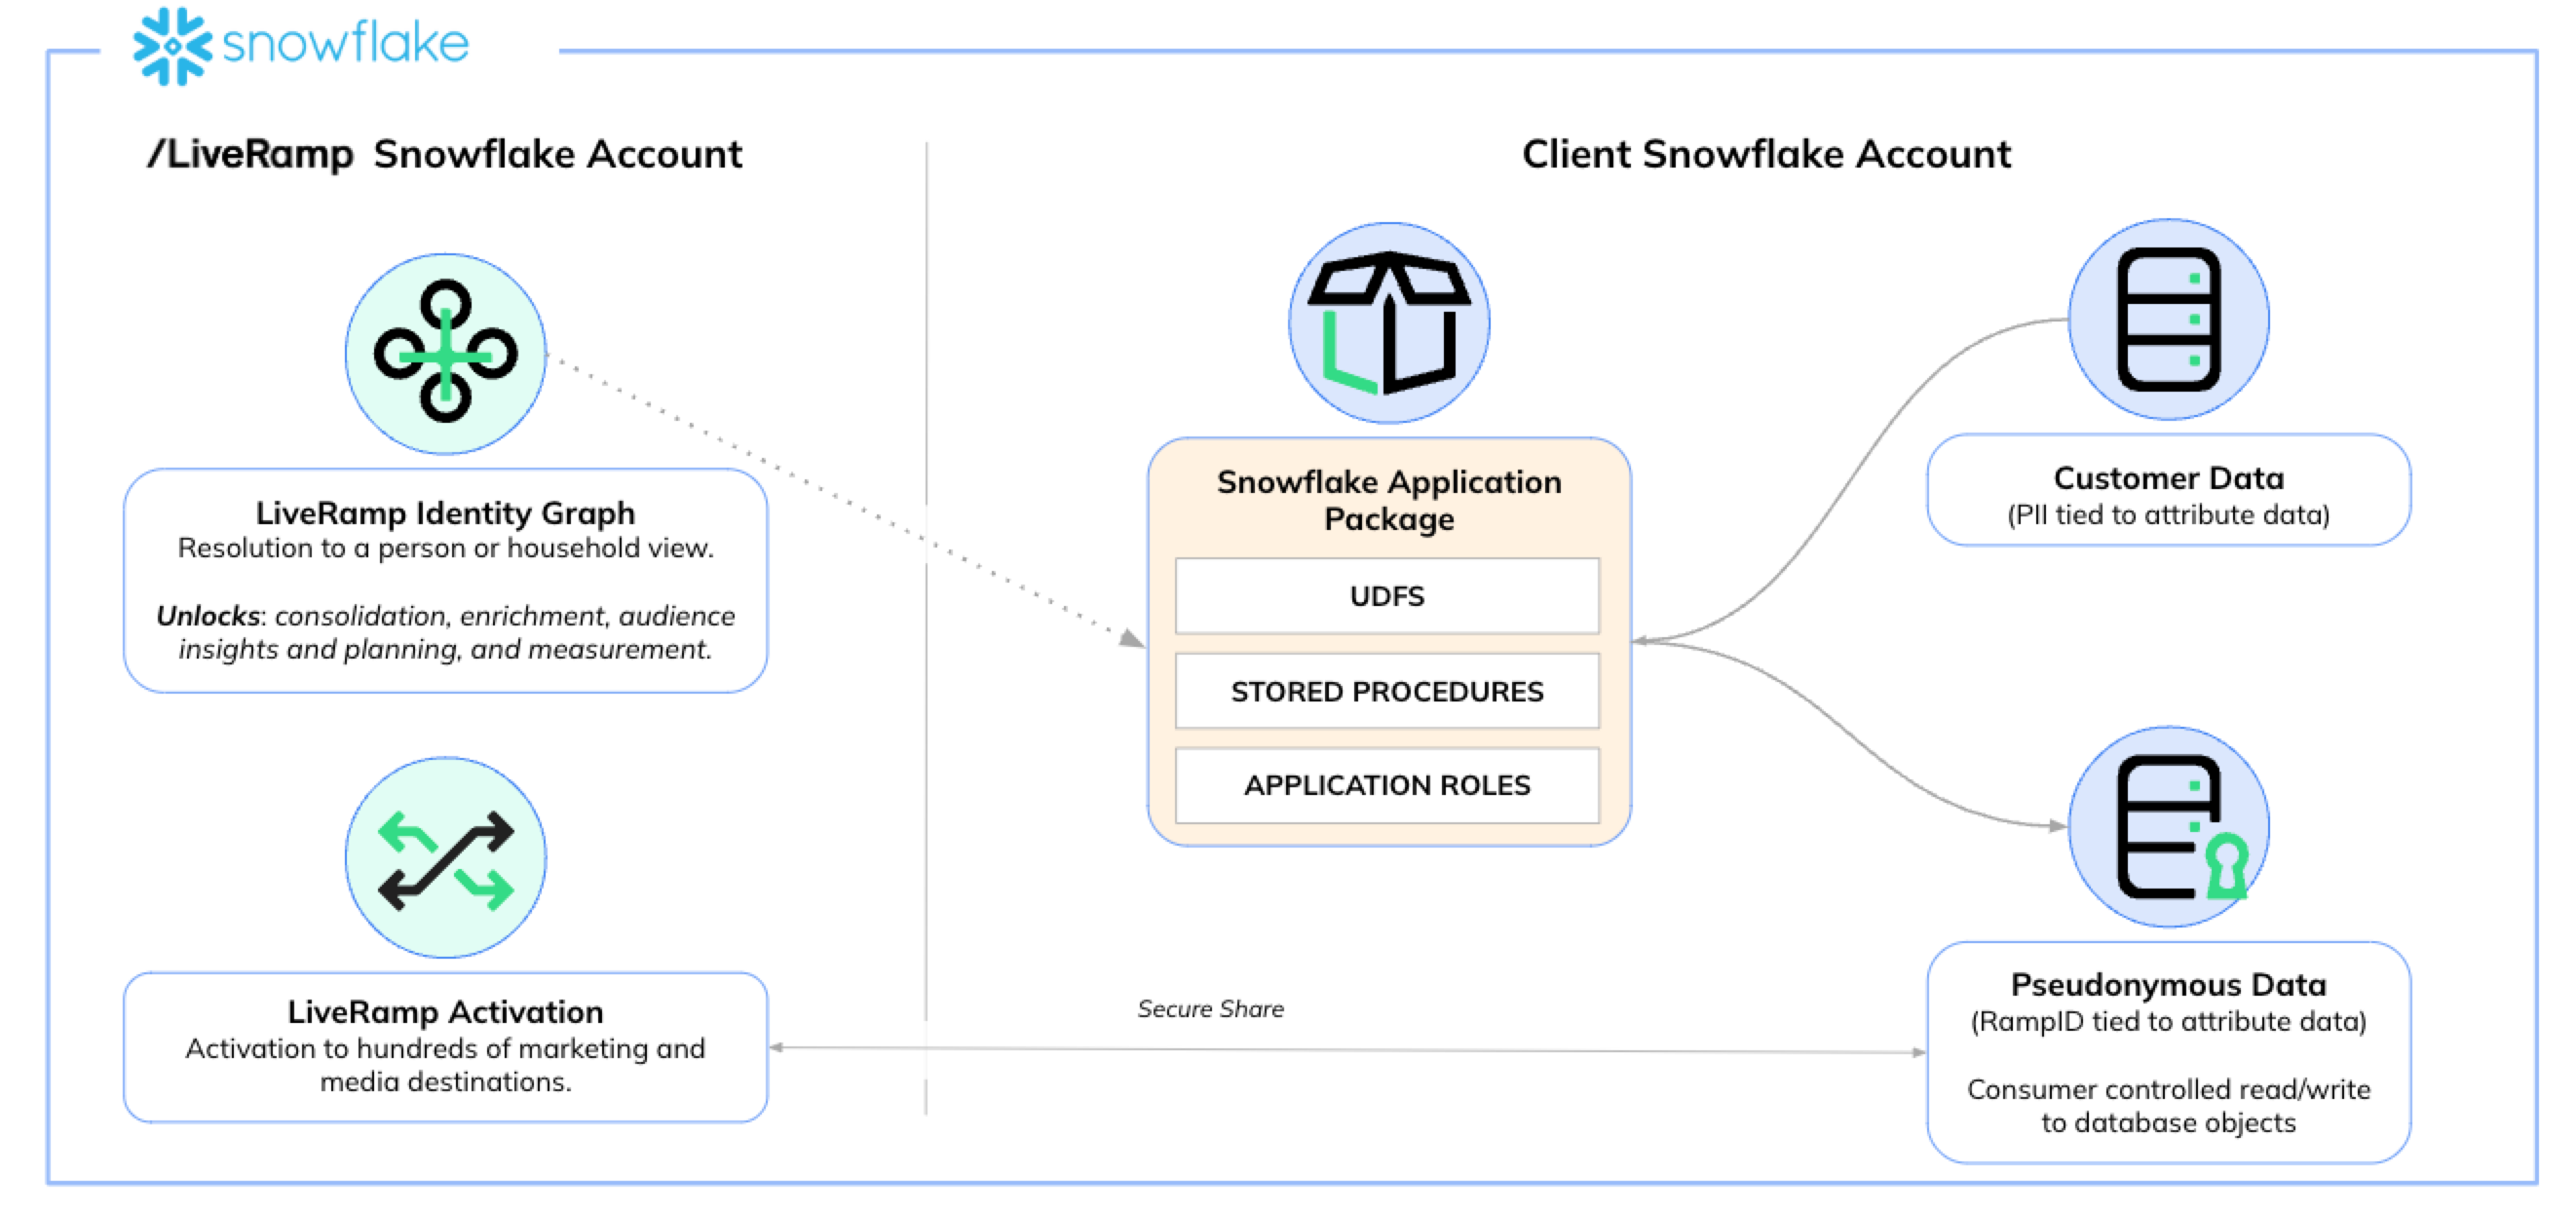This screenshot has height=1212, width=2576.
Task: Select the UDFS box
Action: coord(1387,596)
